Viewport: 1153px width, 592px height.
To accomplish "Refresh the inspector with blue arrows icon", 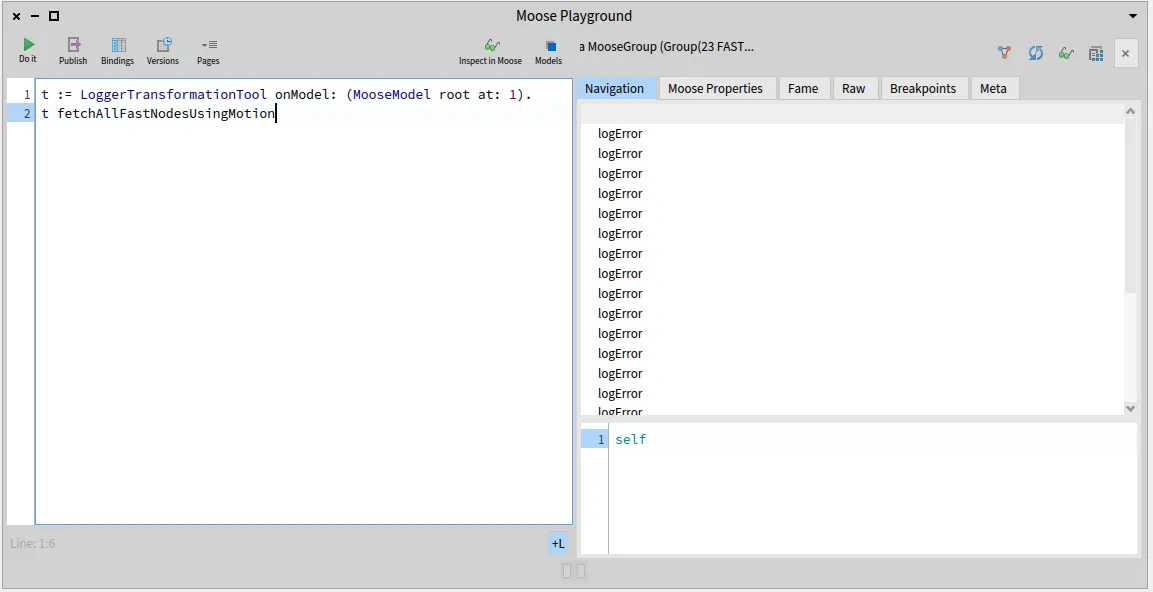I will [x=1035, y=53].
